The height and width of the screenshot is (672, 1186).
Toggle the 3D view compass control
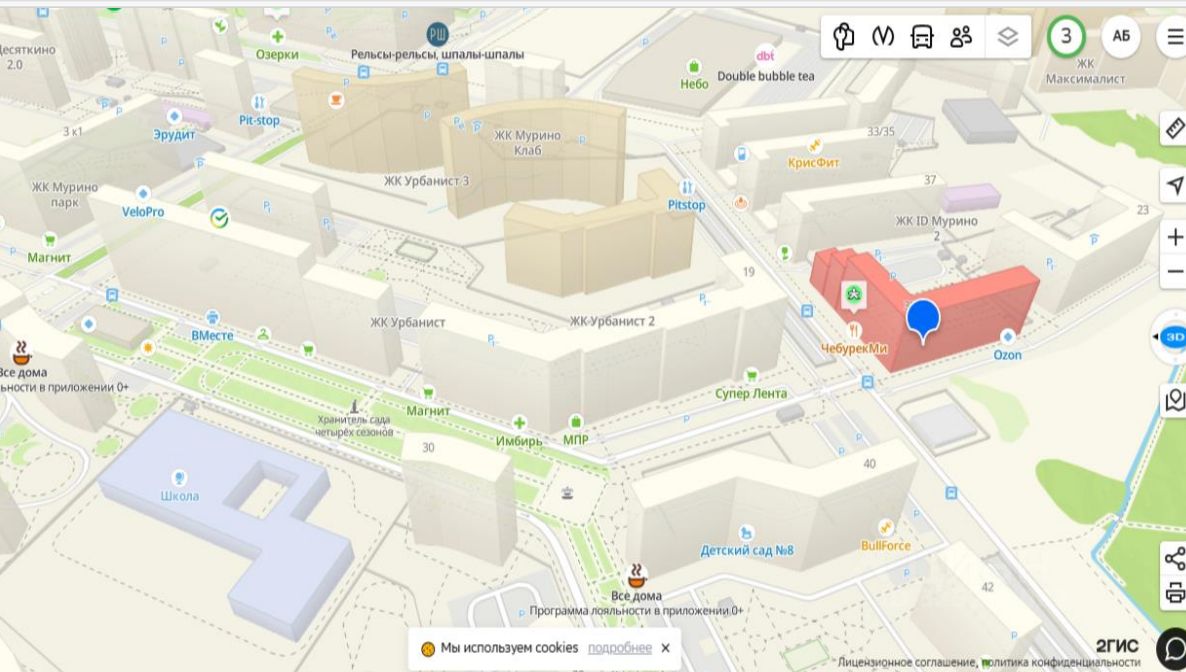(1172, 337)
